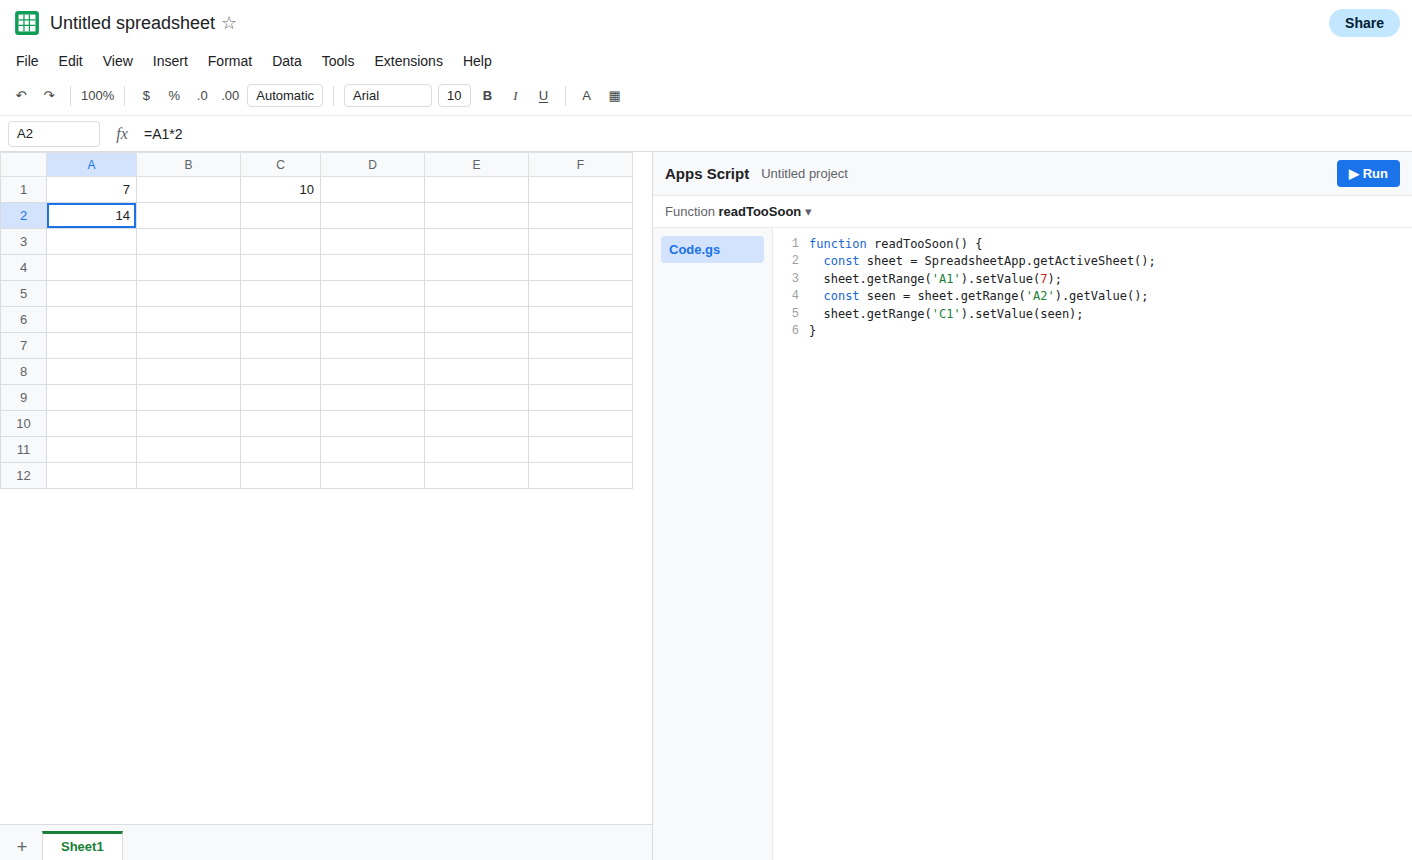Open the Format menu
The width and height of the screenshot is (1412, 860).
230,61
